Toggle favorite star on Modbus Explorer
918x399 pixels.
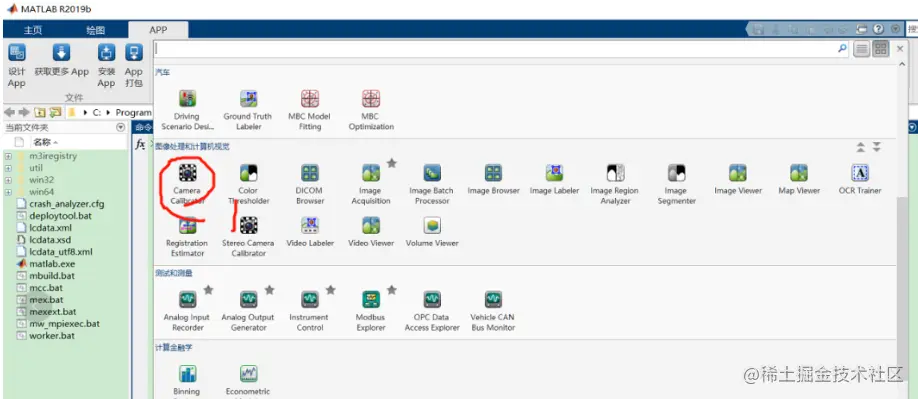[x=392, y=290]
